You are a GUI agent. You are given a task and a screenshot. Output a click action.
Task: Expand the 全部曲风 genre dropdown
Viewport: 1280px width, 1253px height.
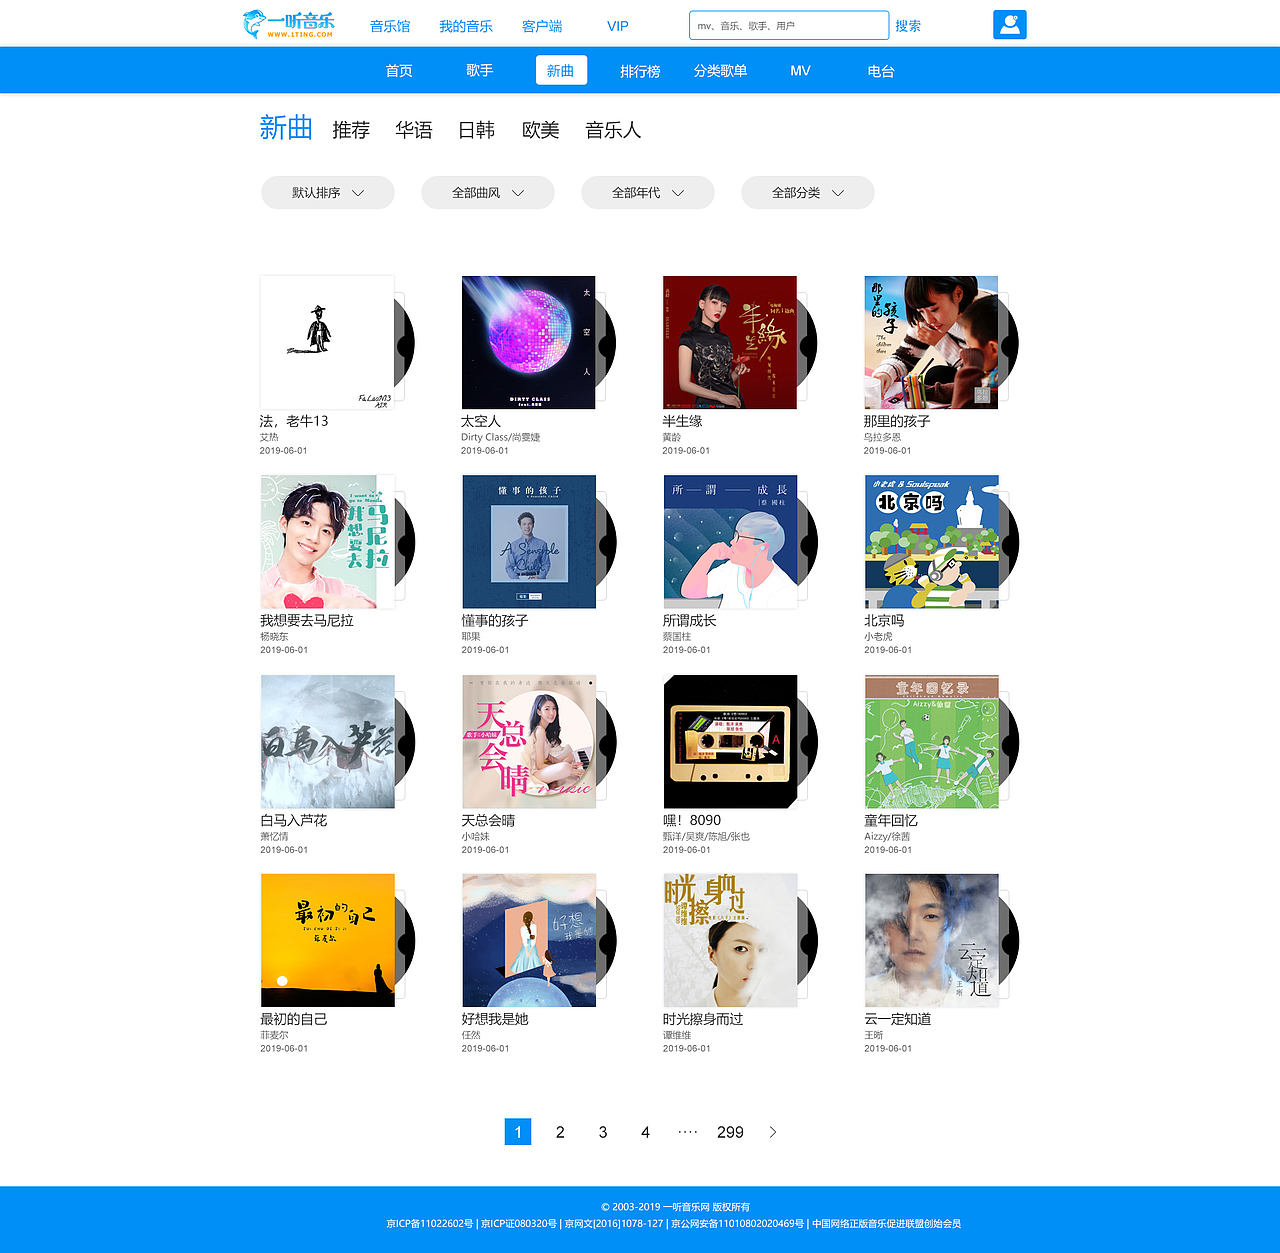click(x=488, y=193)
